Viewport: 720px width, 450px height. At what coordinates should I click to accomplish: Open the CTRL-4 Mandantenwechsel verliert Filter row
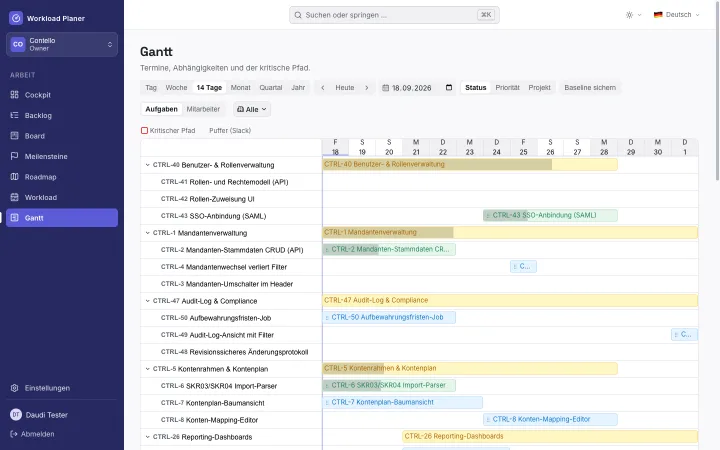pyautogui.click(x=231, y=267)
